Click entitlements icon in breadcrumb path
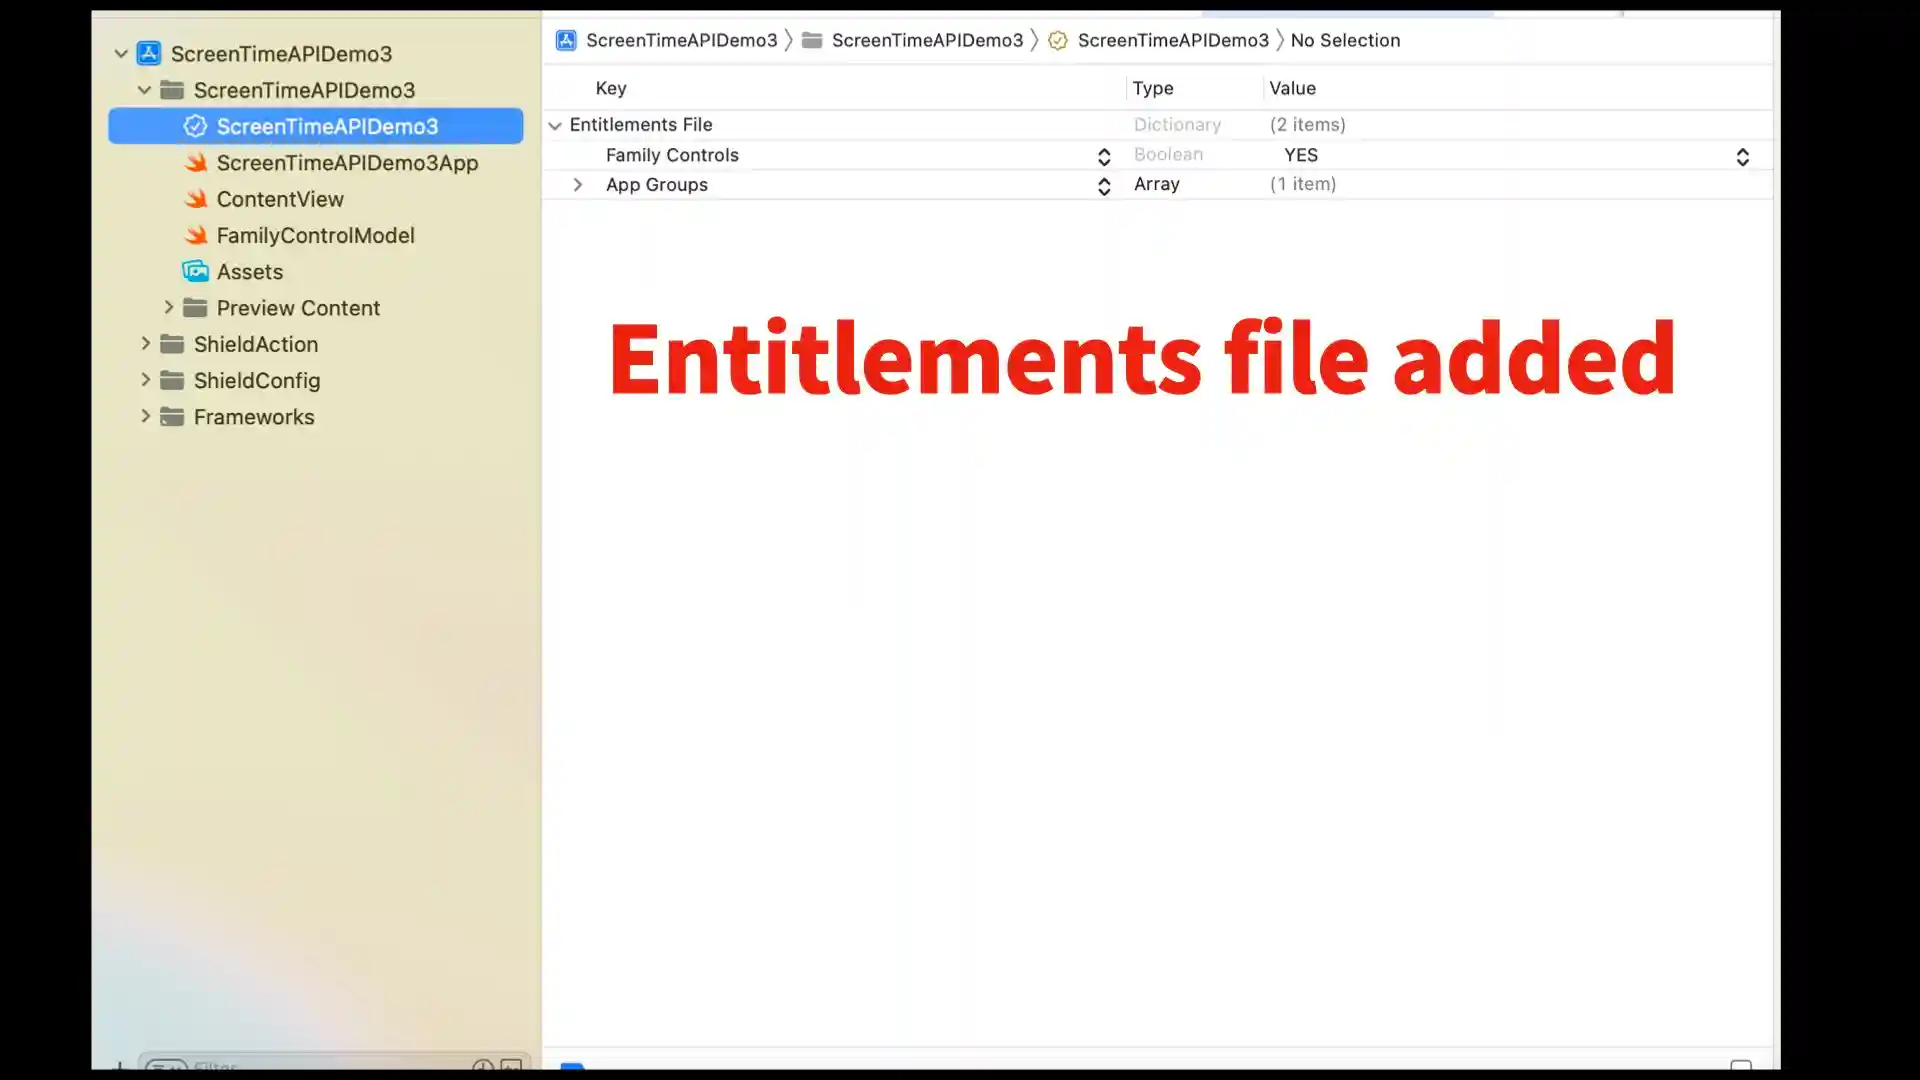The image size is (1920, 1080). coord(1057,40)
